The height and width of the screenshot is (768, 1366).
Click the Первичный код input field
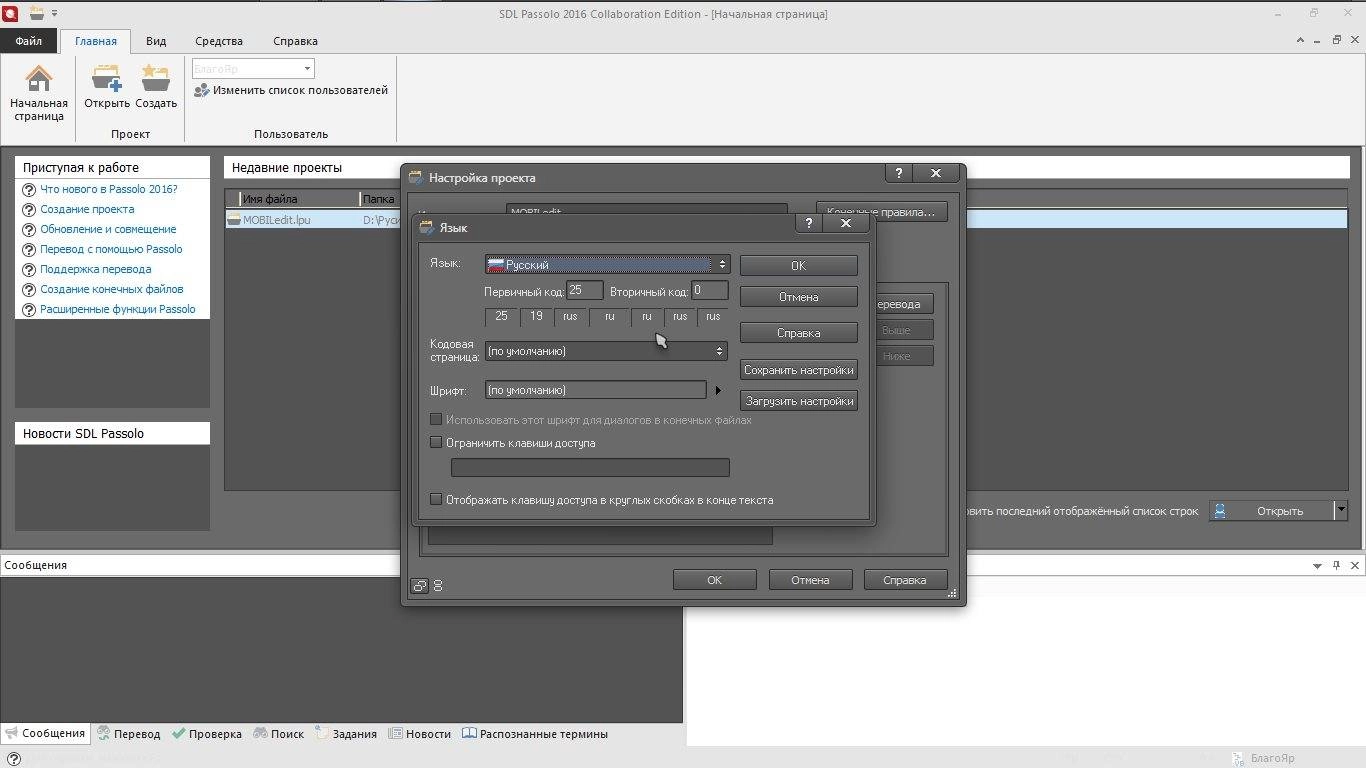(x=584, y=290)
